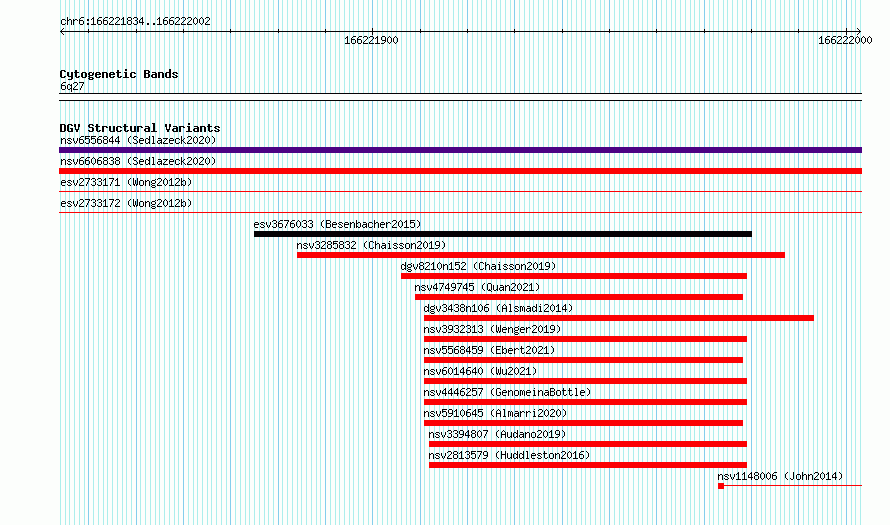Click the chr6:166221834..166222002 coordinates label
The width and height of the screenshot is (890, 525).
click(x=135, y=21)
